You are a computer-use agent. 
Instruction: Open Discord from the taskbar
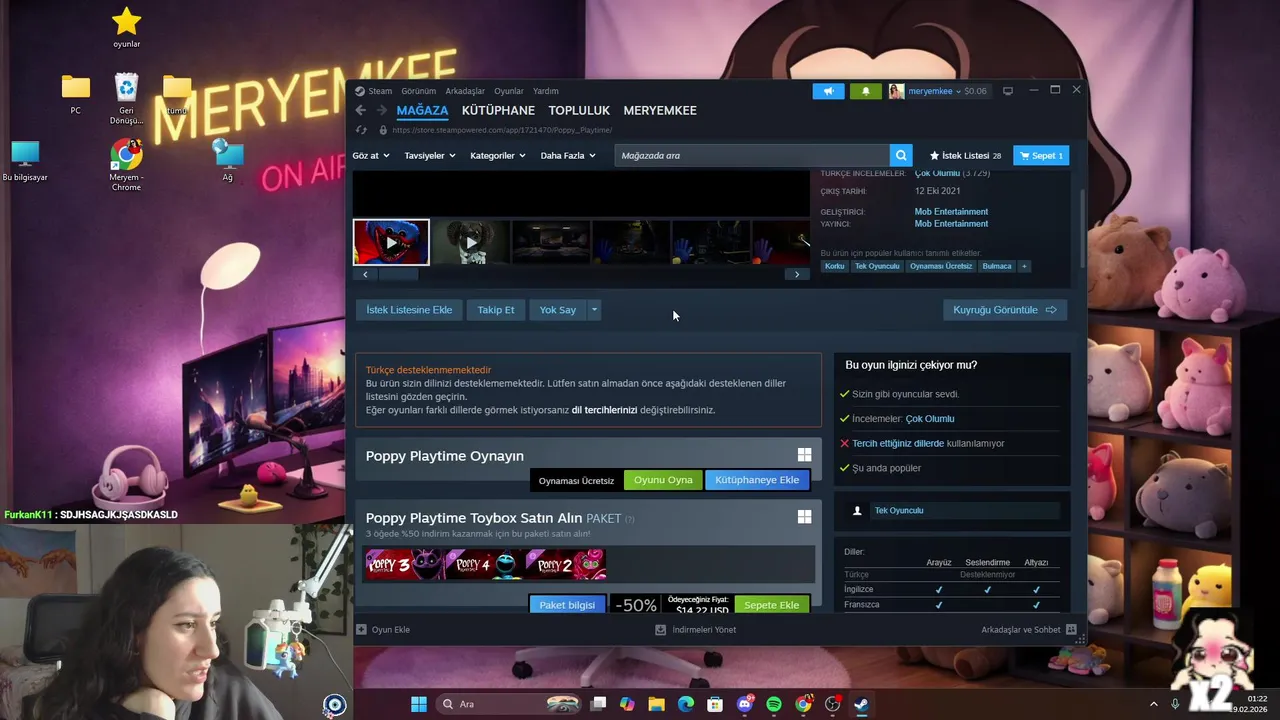744,704
